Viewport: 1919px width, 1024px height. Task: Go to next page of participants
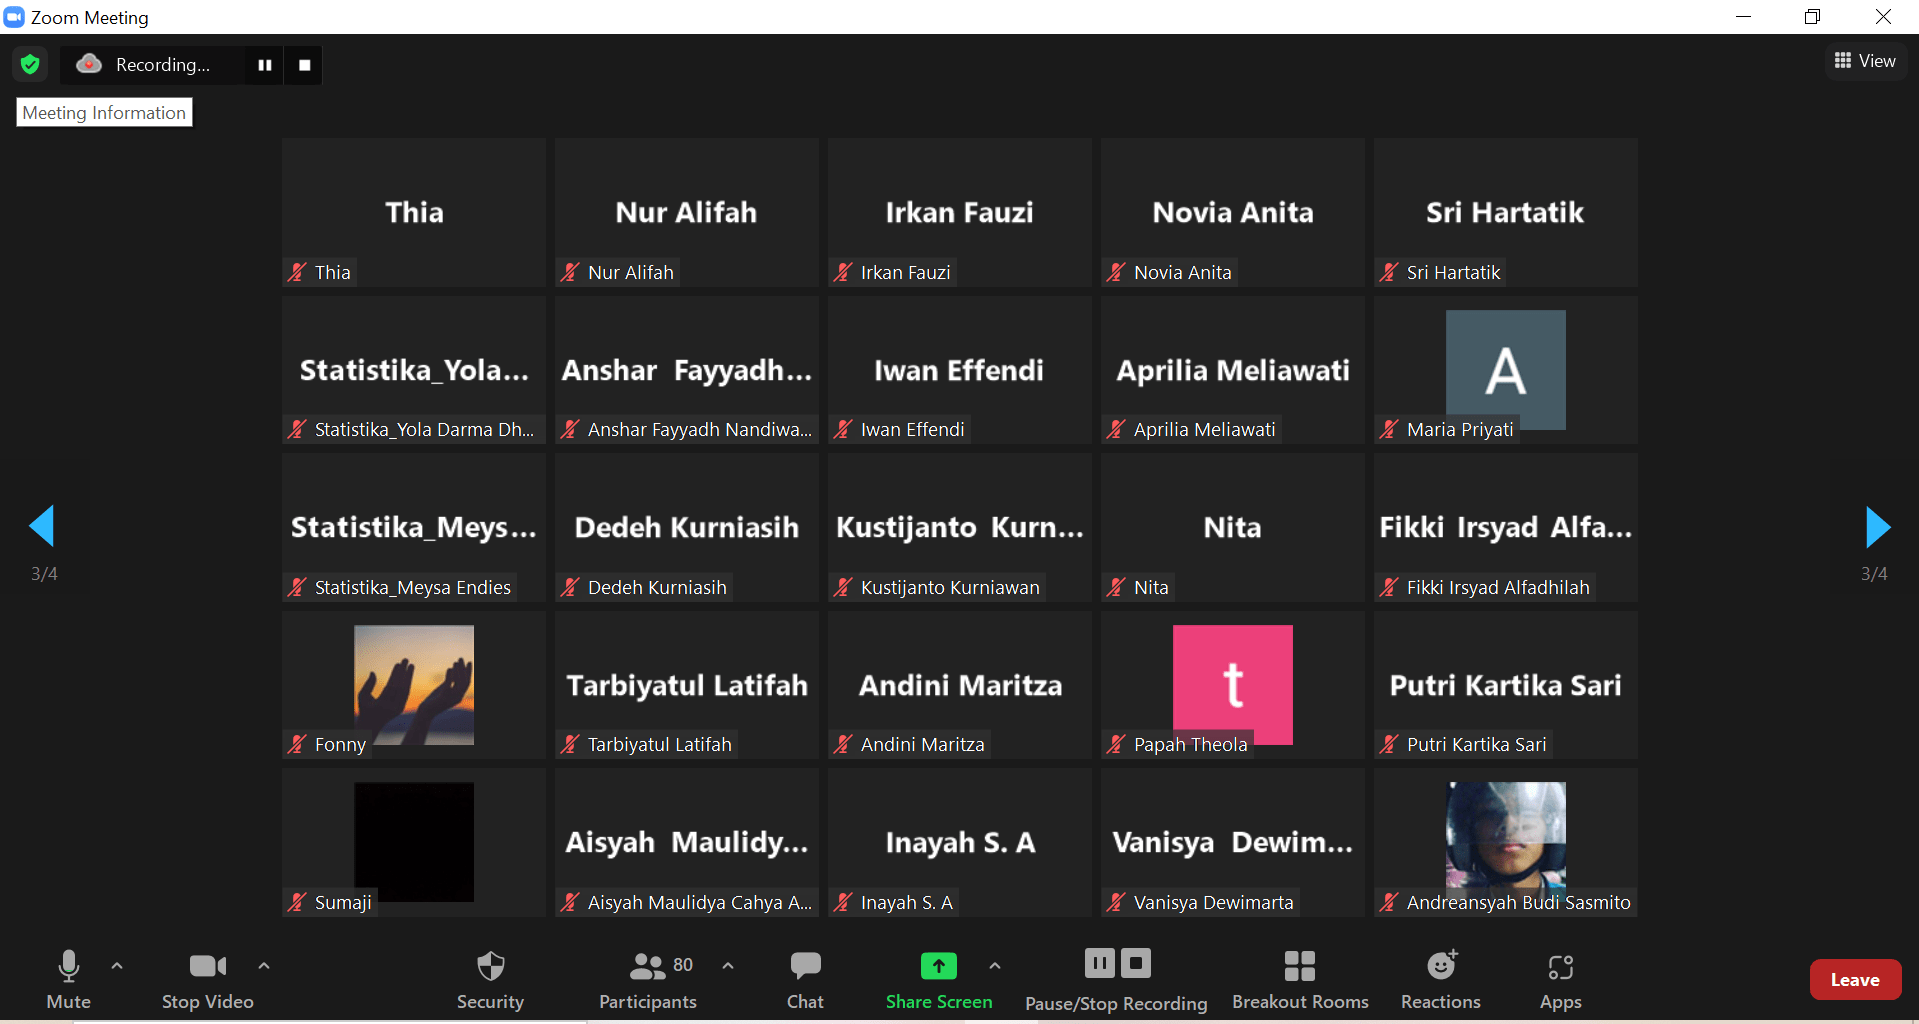[x=1877, y=527]
